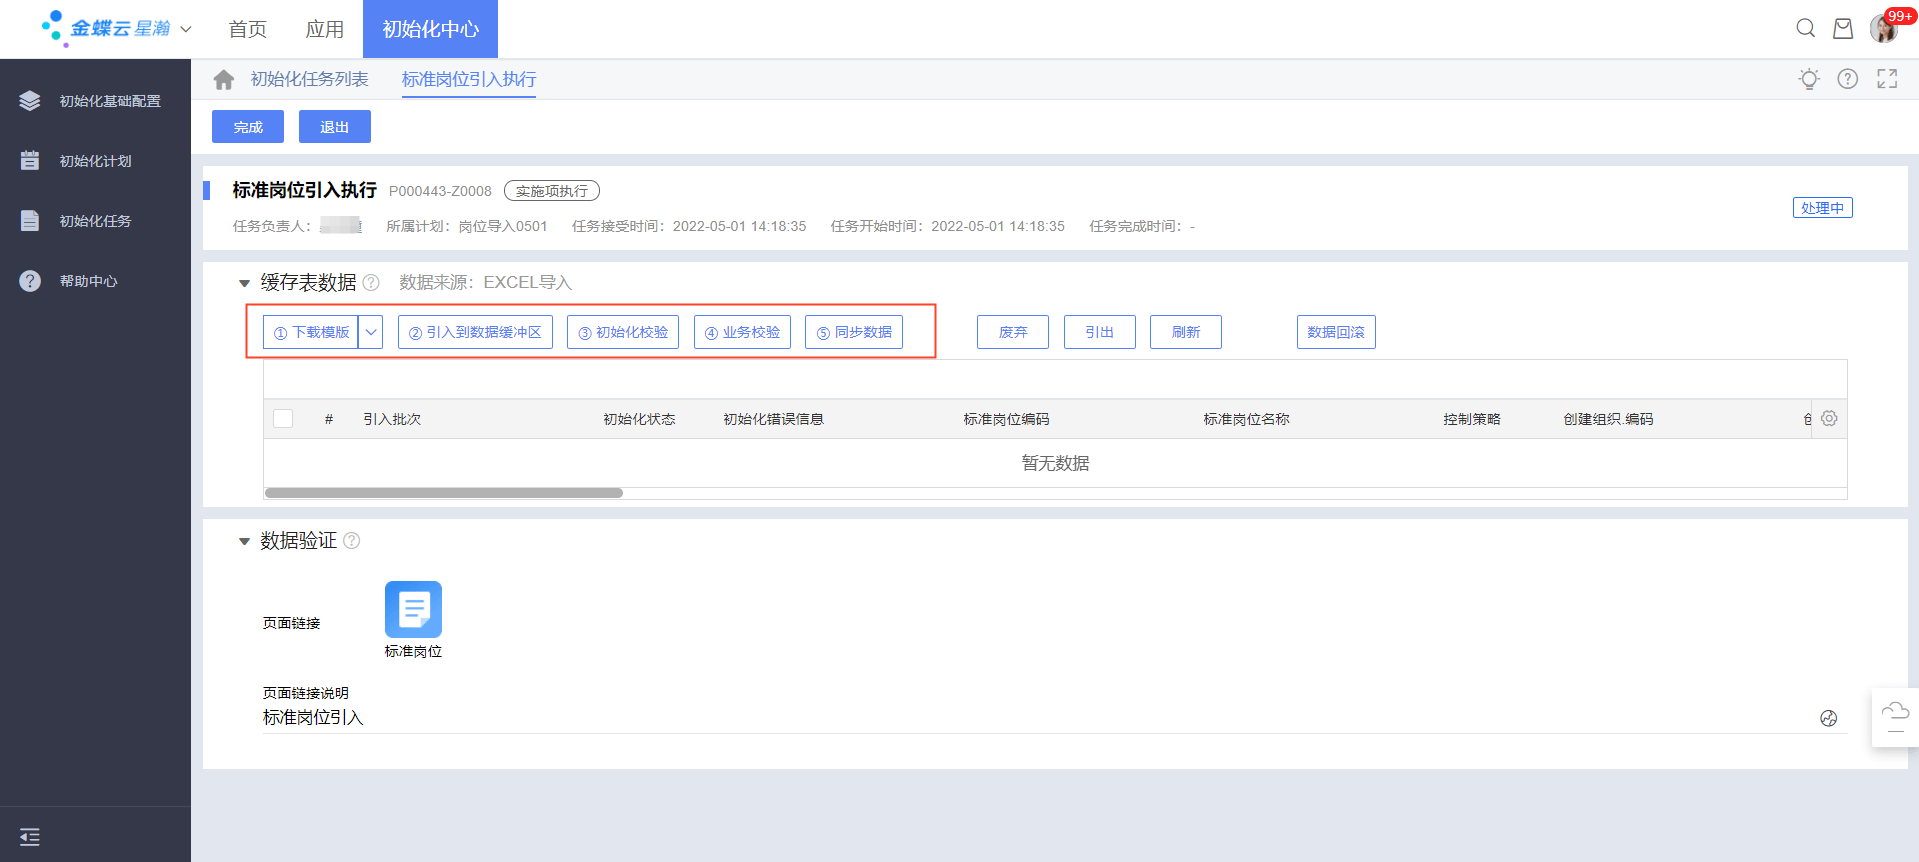This screenshot has height=862, width=1919.
Task: Open the help question mark icon
Action: [x=1847, y=79]
